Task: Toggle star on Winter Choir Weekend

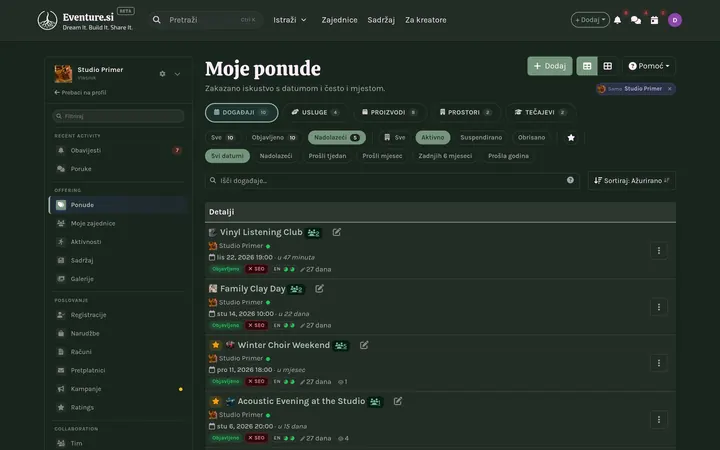Action: [215, 345]
